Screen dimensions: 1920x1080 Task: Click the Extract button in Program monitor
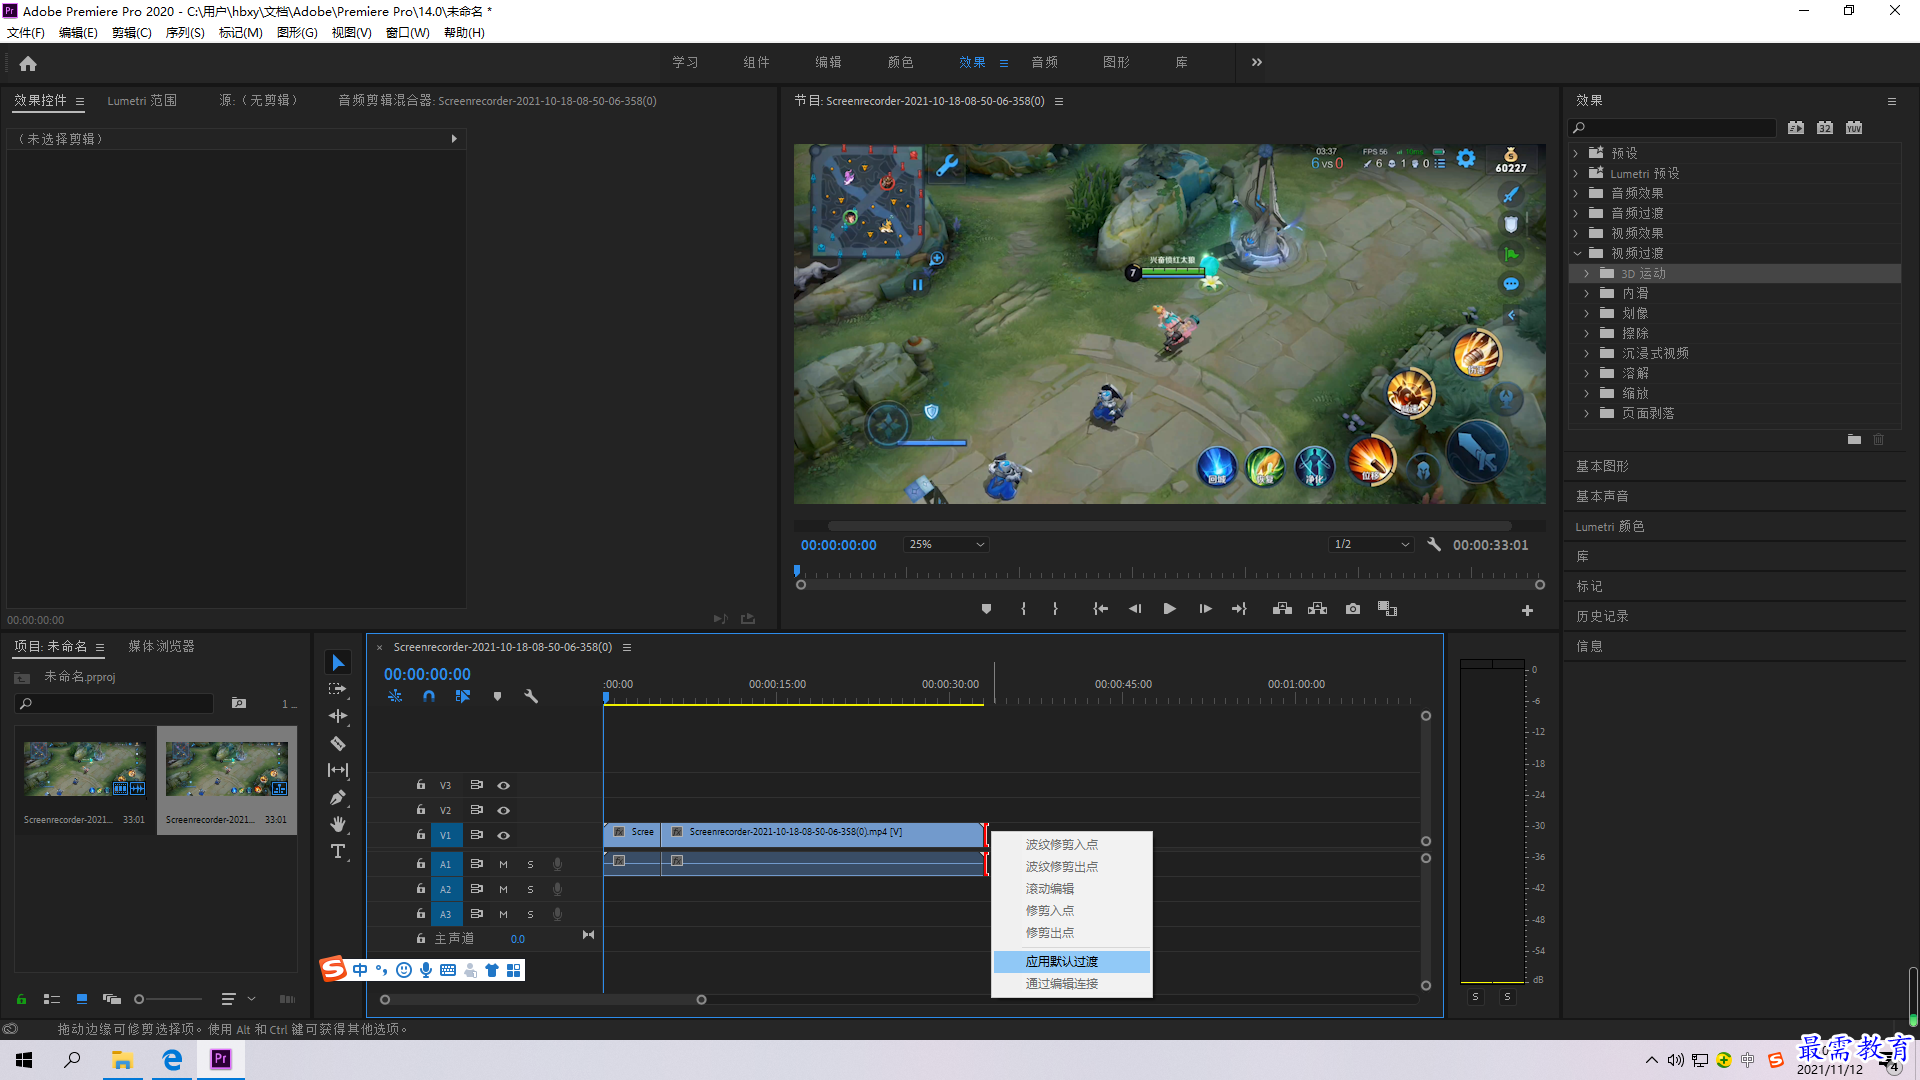tap(1317, 609)
